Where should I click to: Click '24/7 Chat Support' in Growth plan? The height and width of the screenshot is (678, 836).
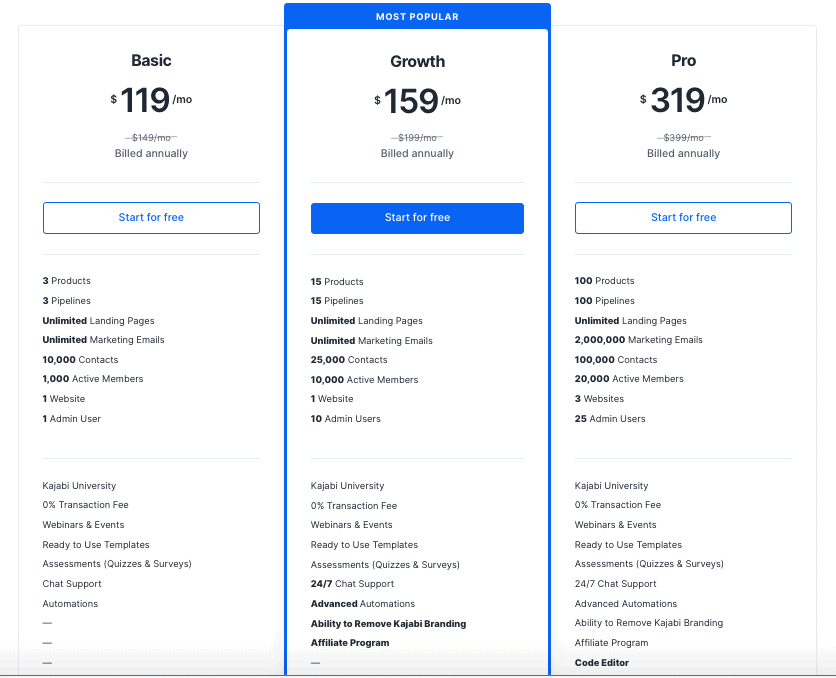tap(352, 584)
